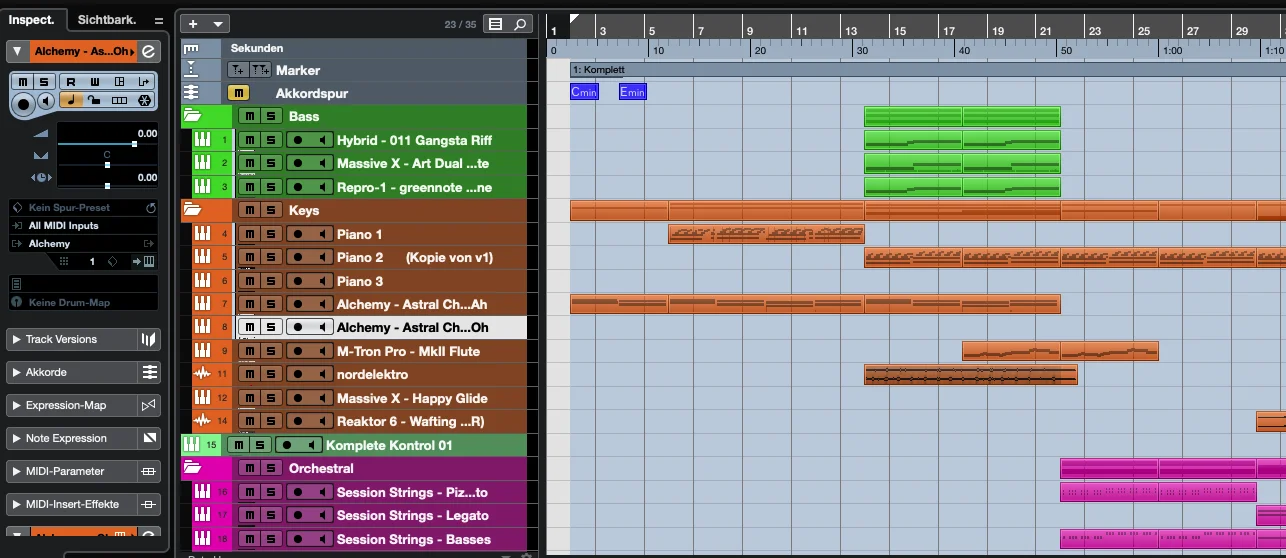Click the ruler track icon beside Sekunden
The image size is (1286, 558).
pyautogui.click(x=191, y=48)
